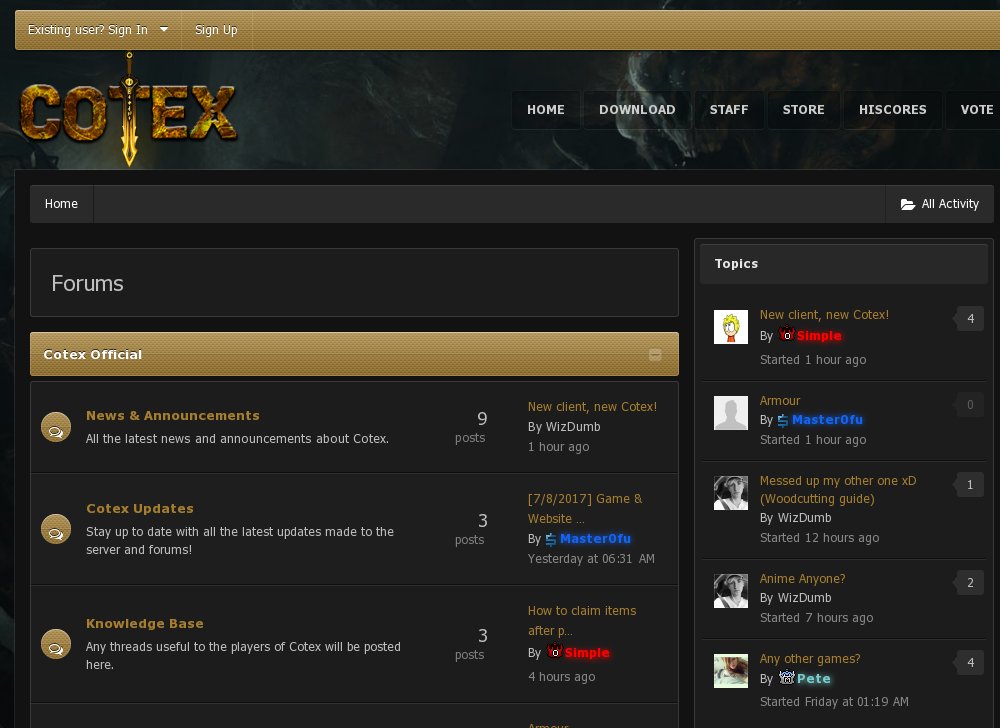Select STORE in the navigation bar
The width and height of the screenshot is (1000, 728).
point(804,110)
